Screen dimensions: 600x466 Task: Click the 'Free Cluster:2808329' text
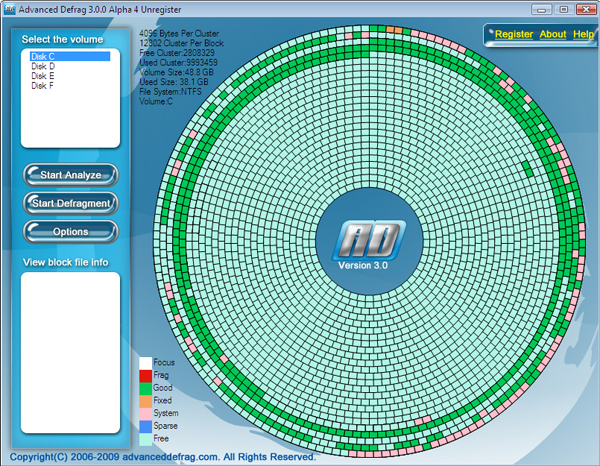(177, 53)
